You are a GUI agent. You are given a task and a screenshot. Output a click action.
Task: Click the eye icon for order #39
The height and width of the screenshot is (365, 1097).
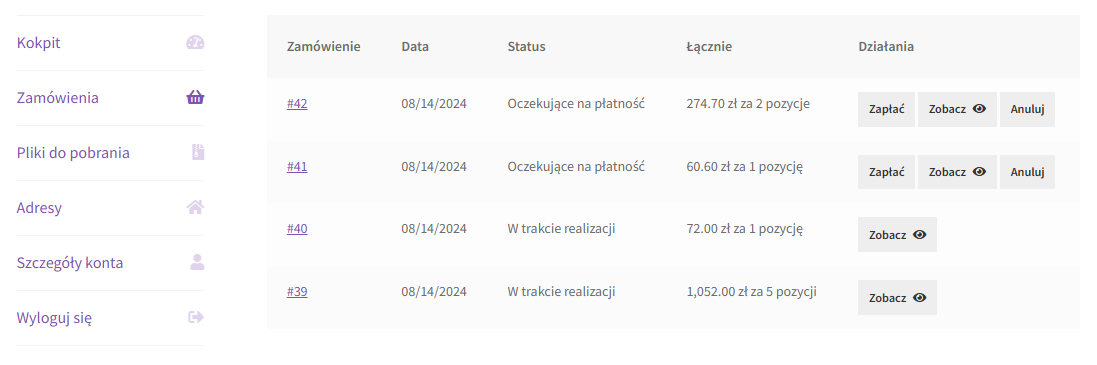point(920,297)
